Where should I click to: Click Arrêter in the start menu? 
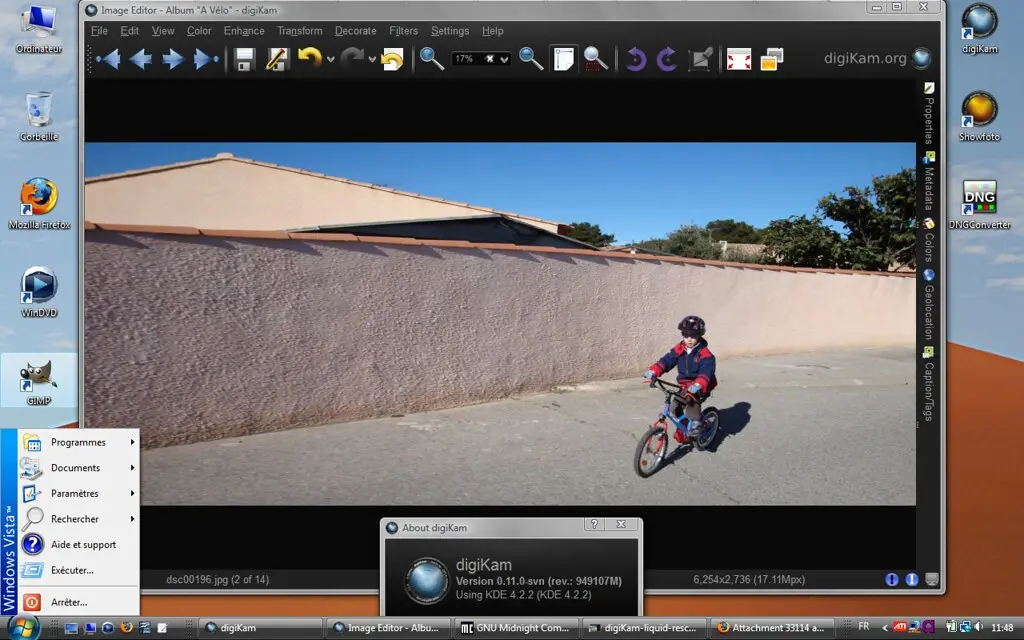pyautogui.click(x=69, y=602)
